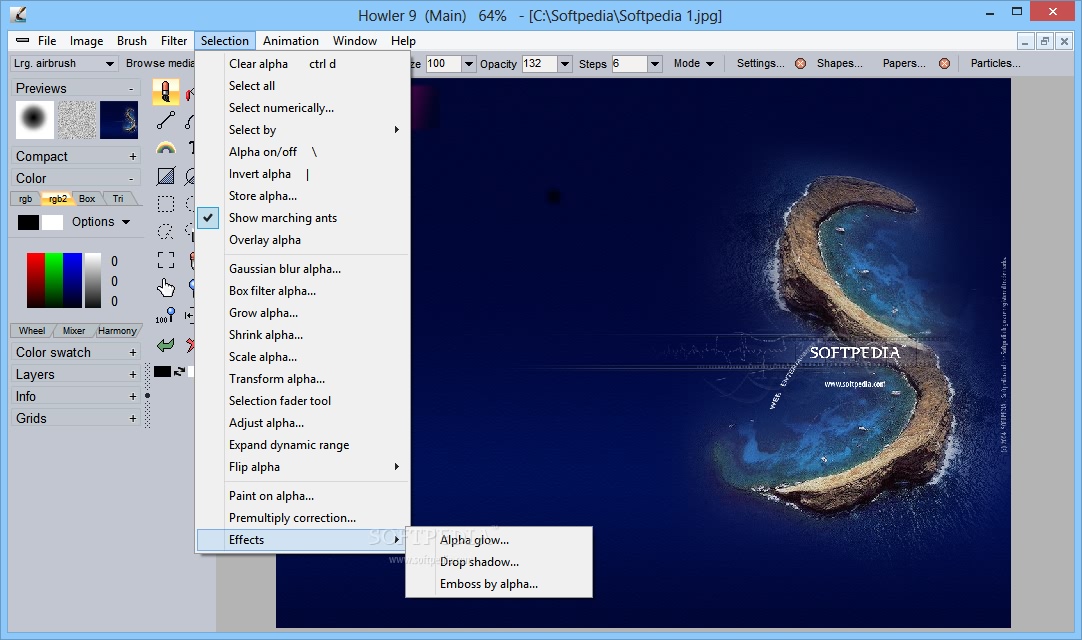This screenshot has height=640, width=1082.
Task: Minimize the inner document window
Action: point(1025,41)
